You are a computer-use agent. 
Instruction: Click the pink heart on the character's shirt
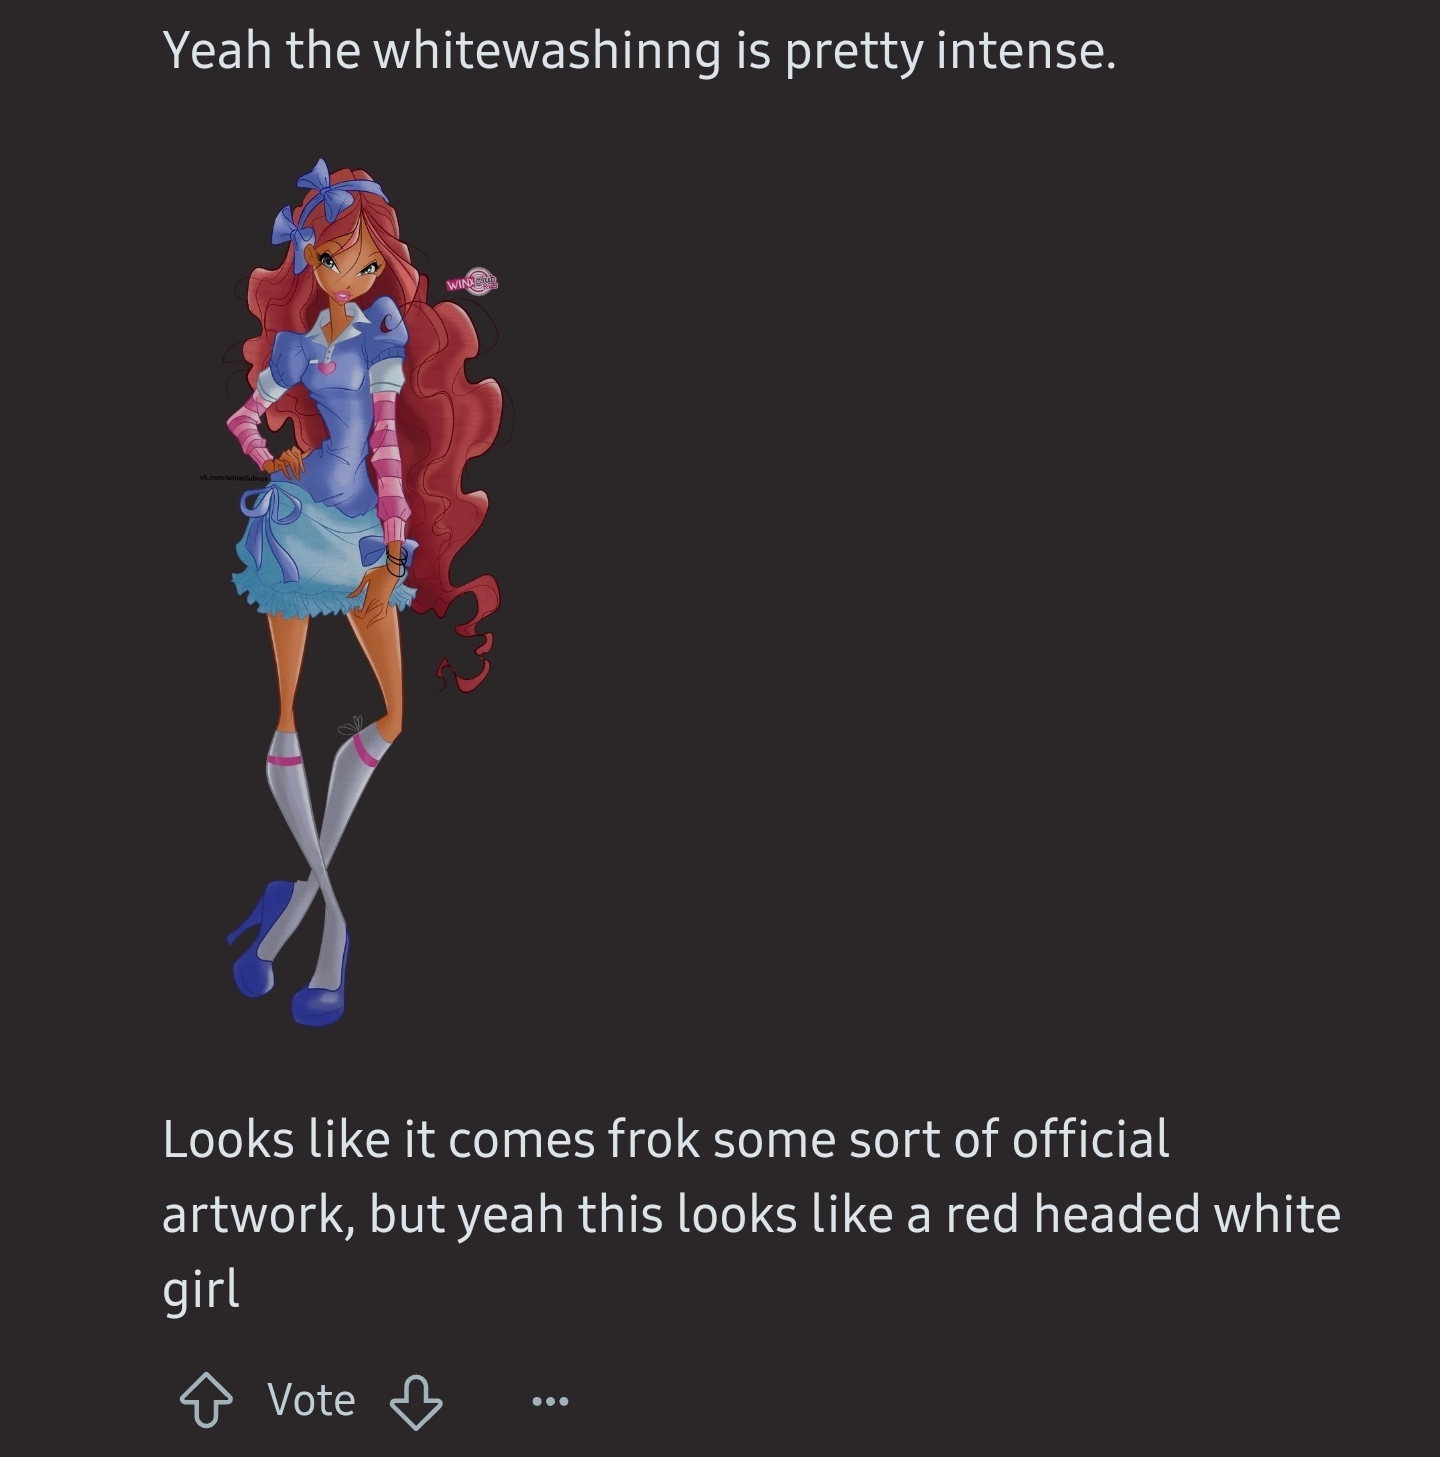(x=326, y=368)
